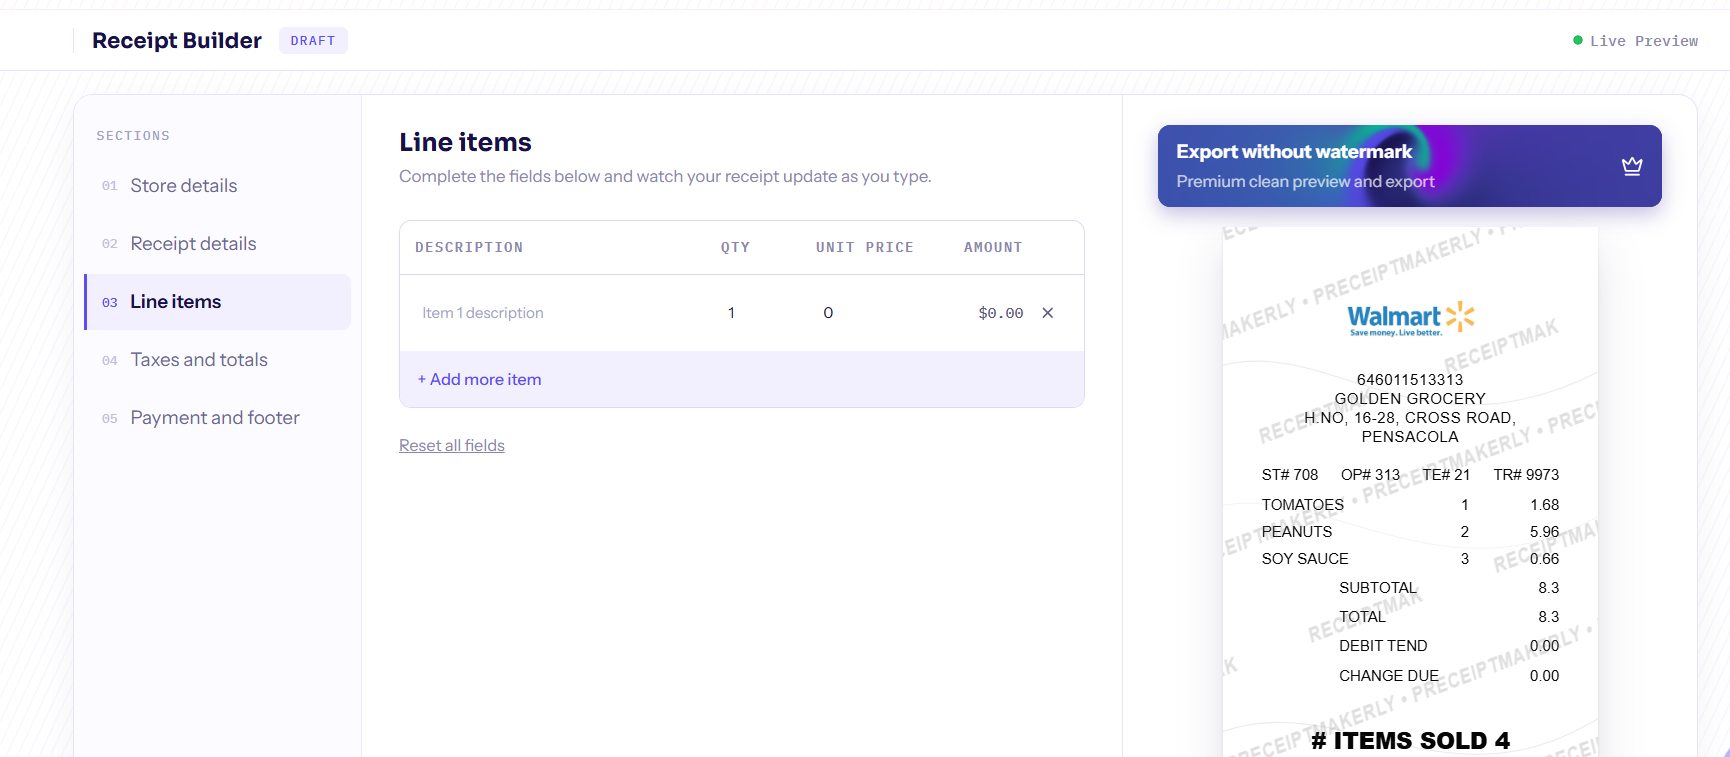This screenshot has height=757, width=1730.
Task: Click DEBIT TEND line on receipt
Action: point(1449,646)
